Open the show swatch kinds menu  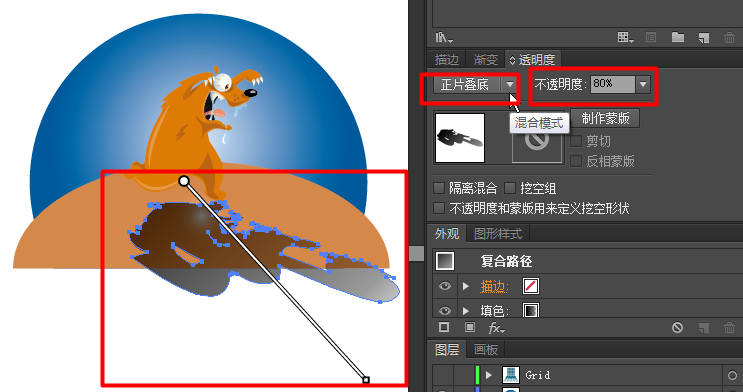(x=625, y=37)
